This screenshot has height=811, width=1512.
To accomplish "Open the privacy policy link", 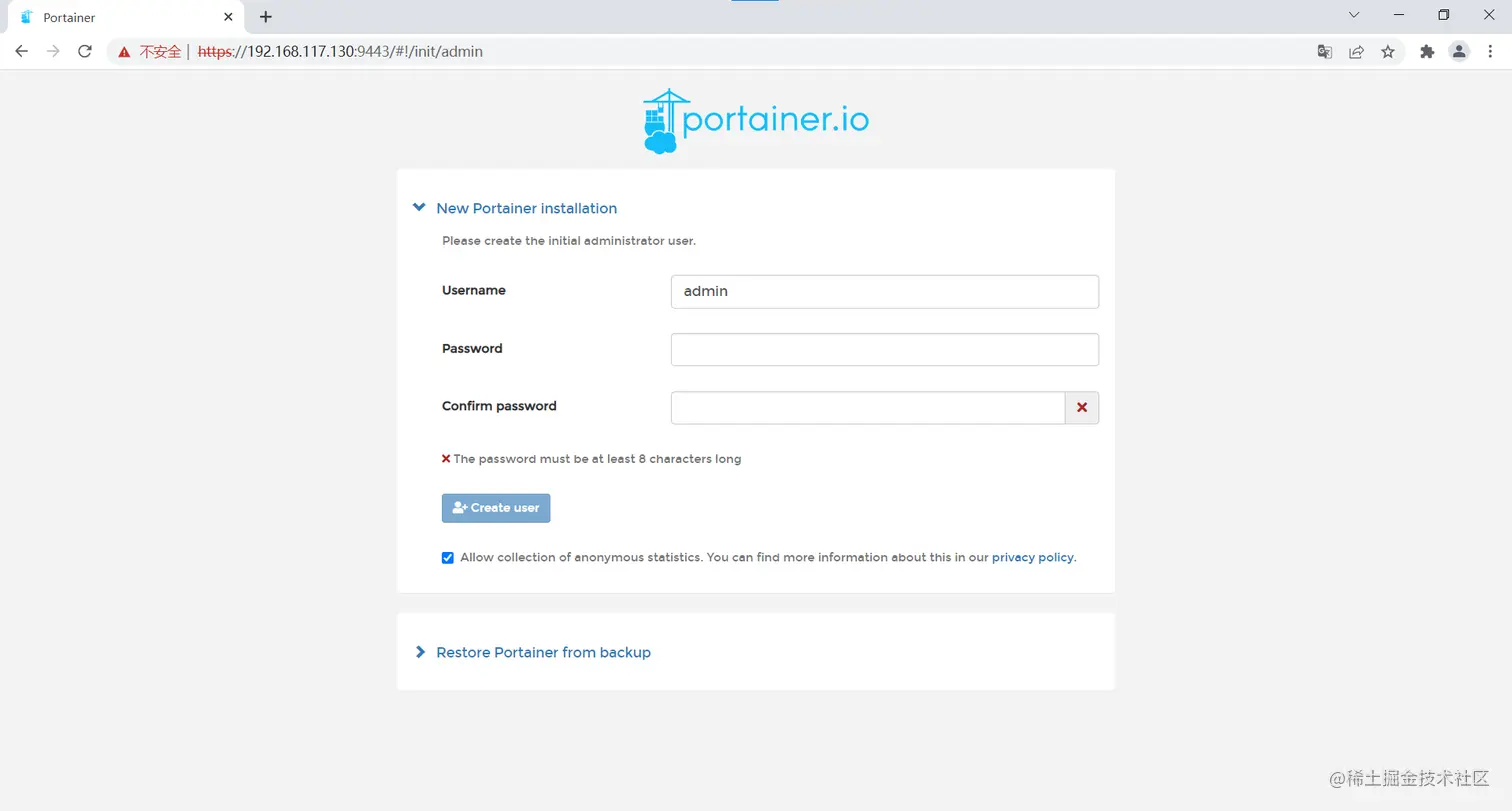I will [x=1032, y=557].
